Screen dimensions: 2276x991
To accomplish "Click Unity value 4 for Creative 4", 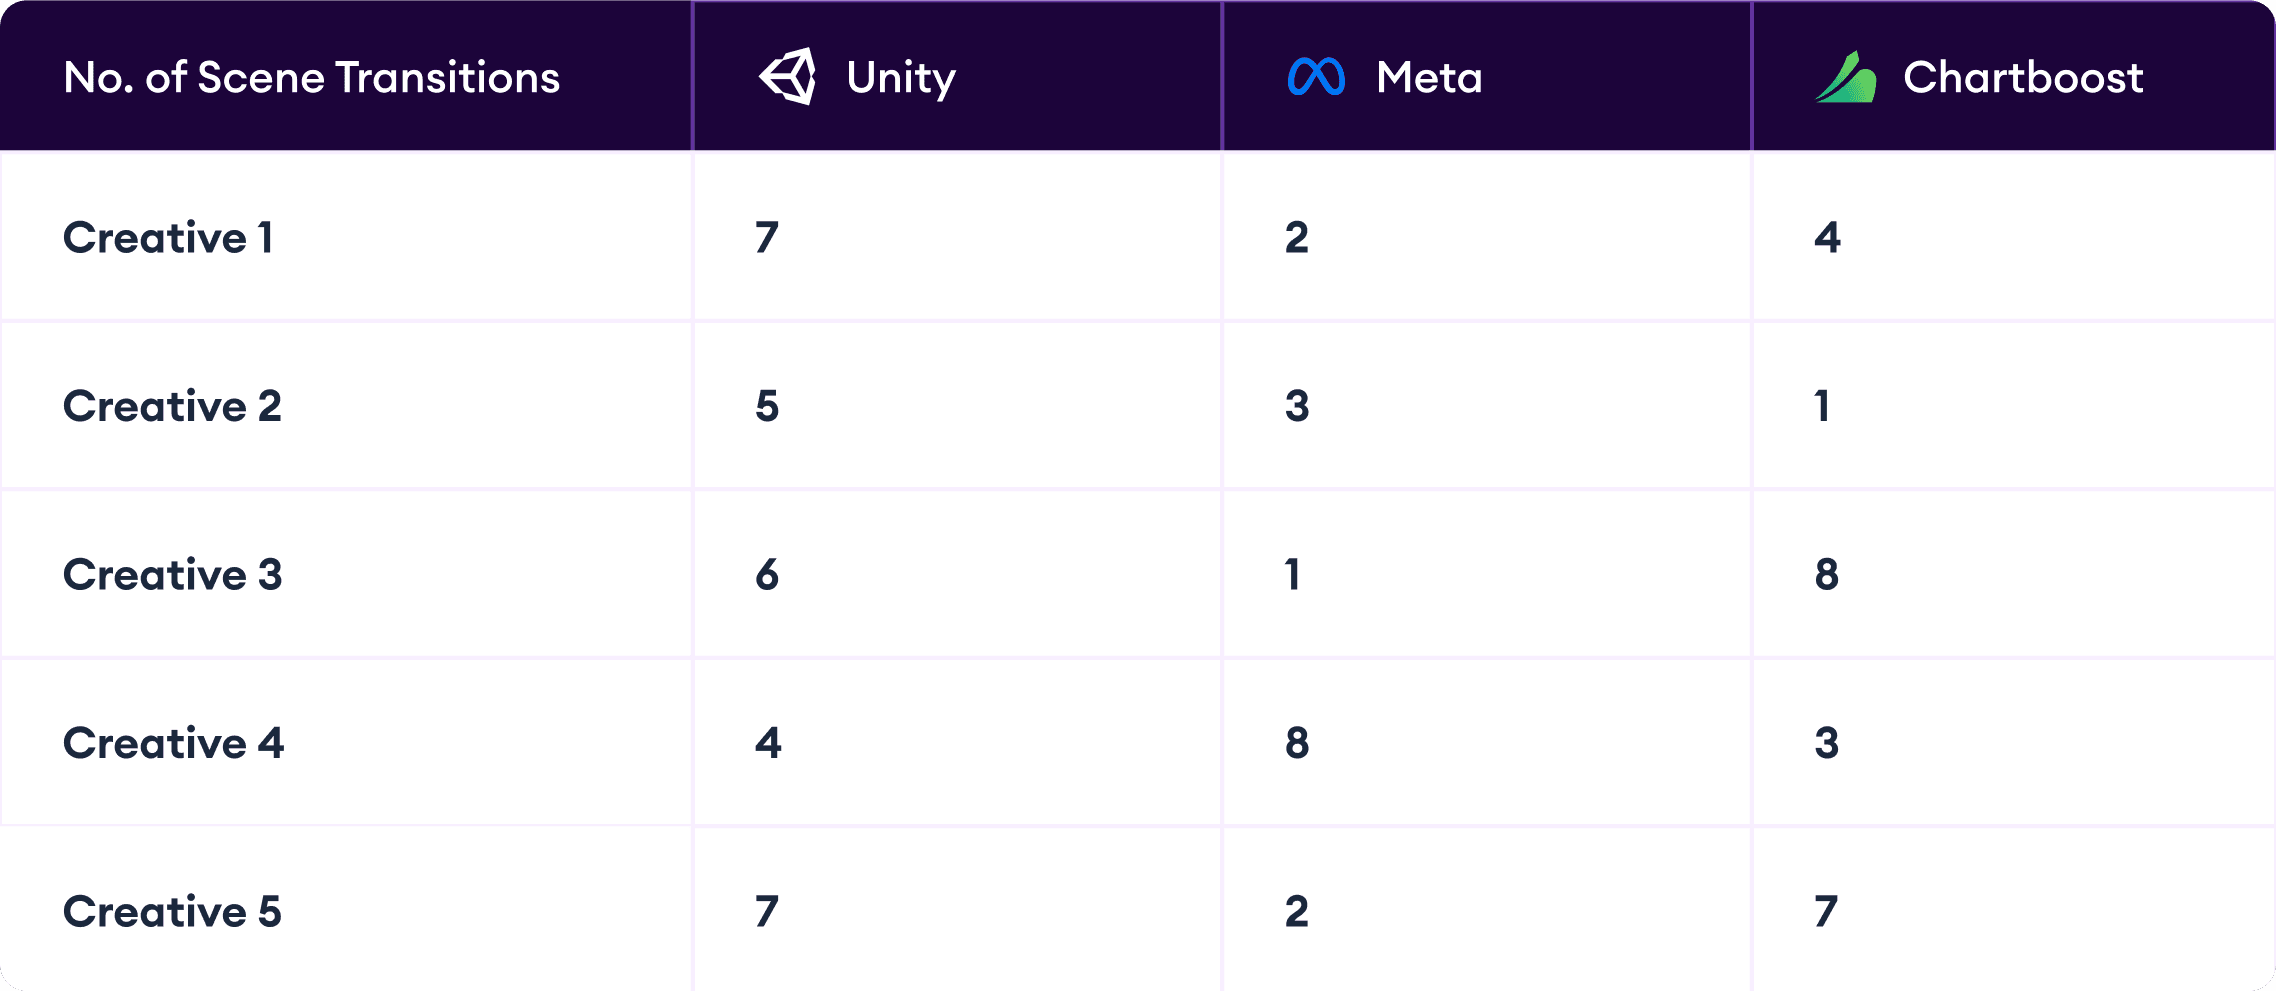I will (768, 743).
